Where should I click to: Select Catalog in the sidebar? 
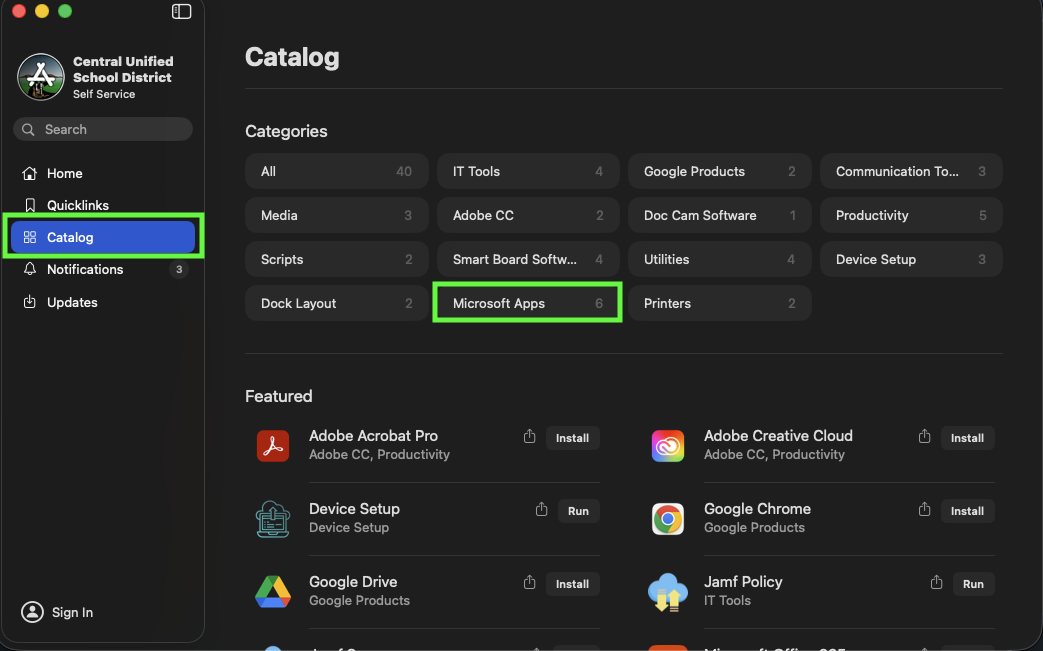pos(103,237)
